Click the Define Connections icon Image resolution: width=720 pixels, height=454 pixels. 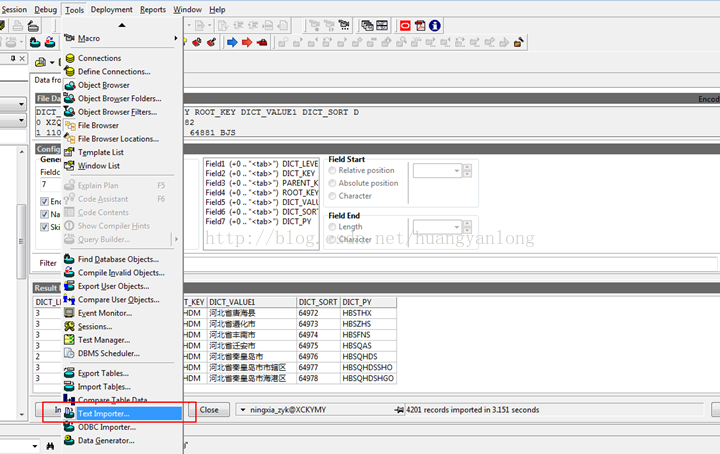click(x=69, y=72)
